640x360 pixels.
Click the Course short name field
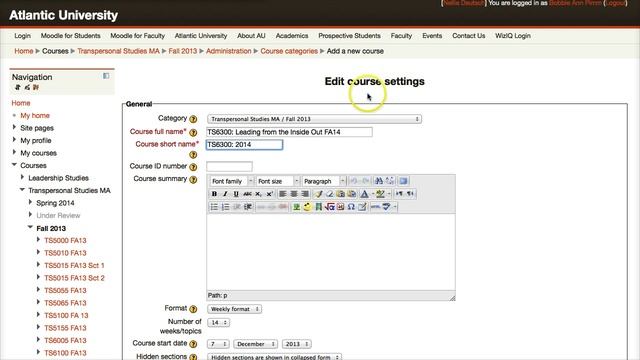pos(244,144)
